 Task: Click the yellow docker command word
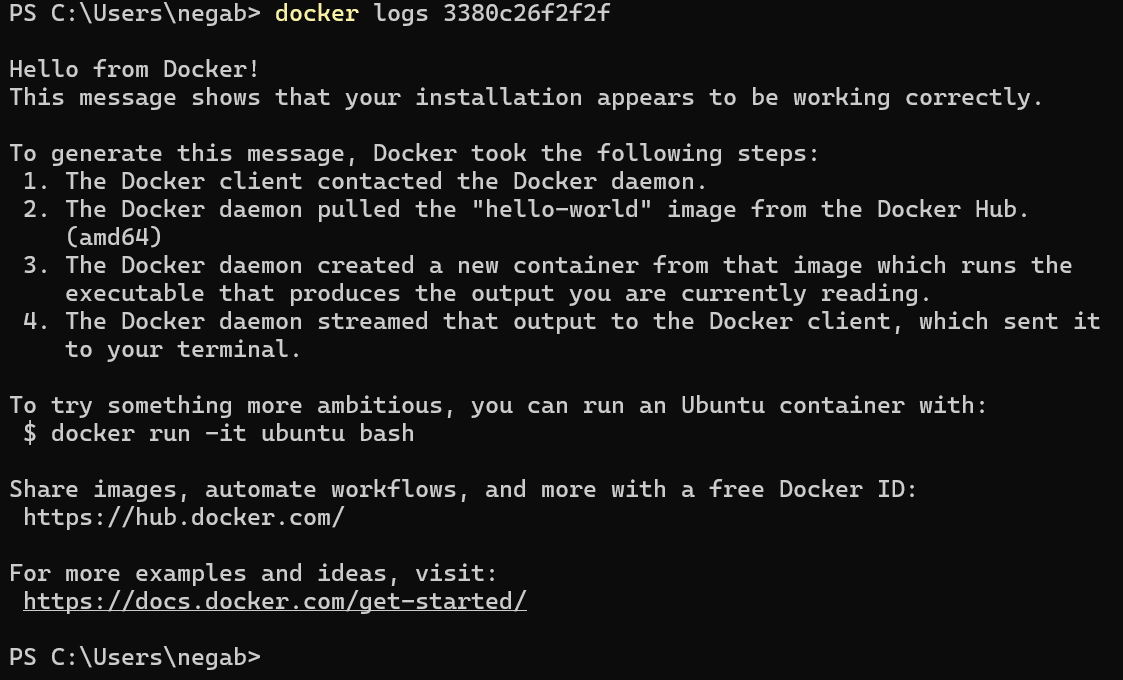(x=317, y=13)
